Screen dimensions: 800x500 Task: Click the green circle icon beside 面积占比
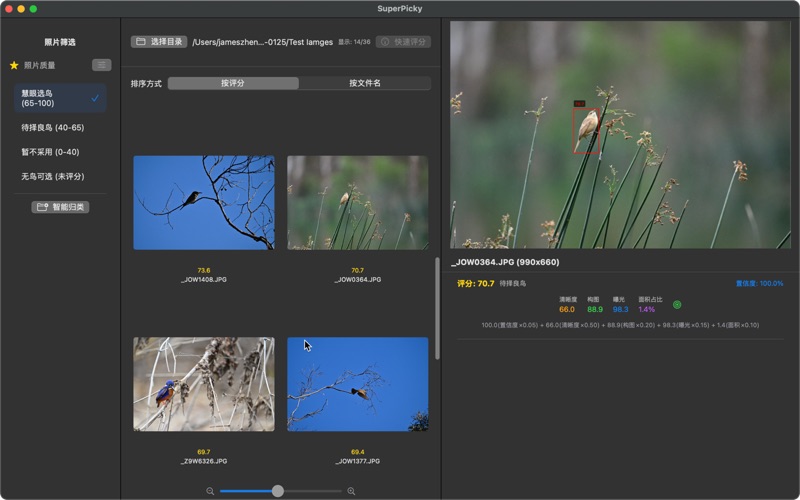click(677, 304)
